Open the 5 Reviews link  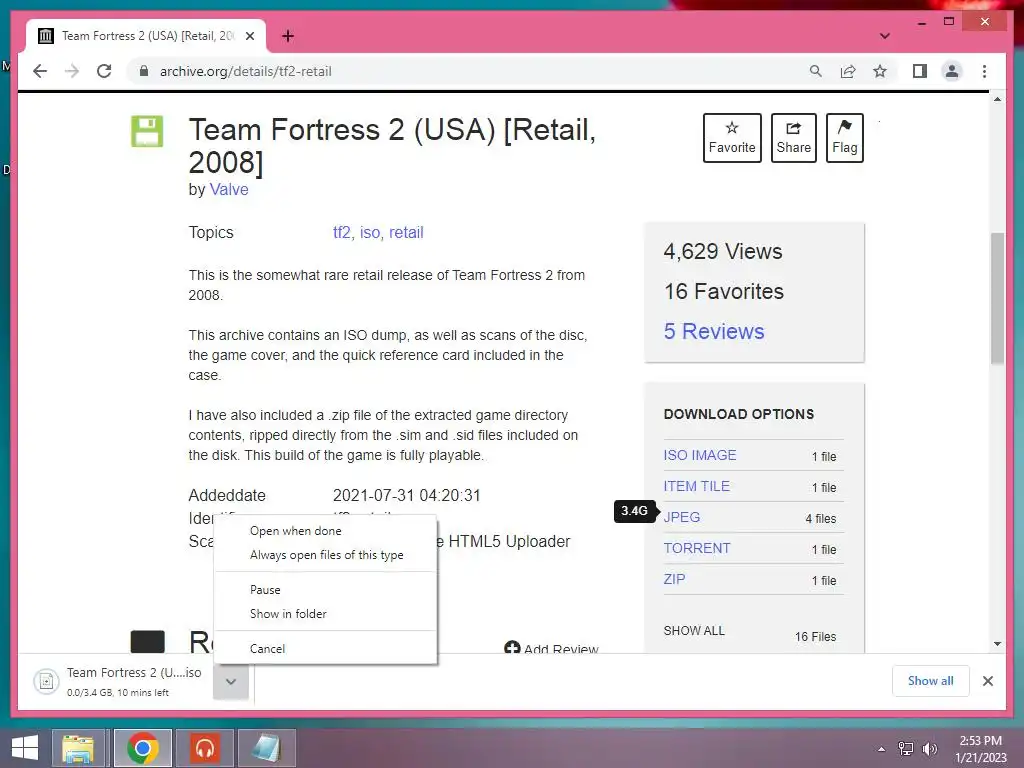click(714, 331)
